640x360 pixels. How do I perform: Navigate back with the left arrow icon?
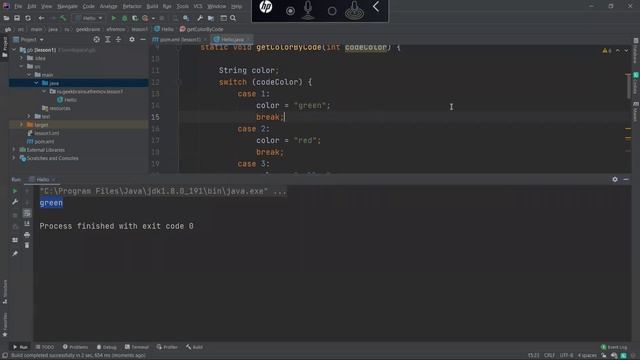pos(41,18)
